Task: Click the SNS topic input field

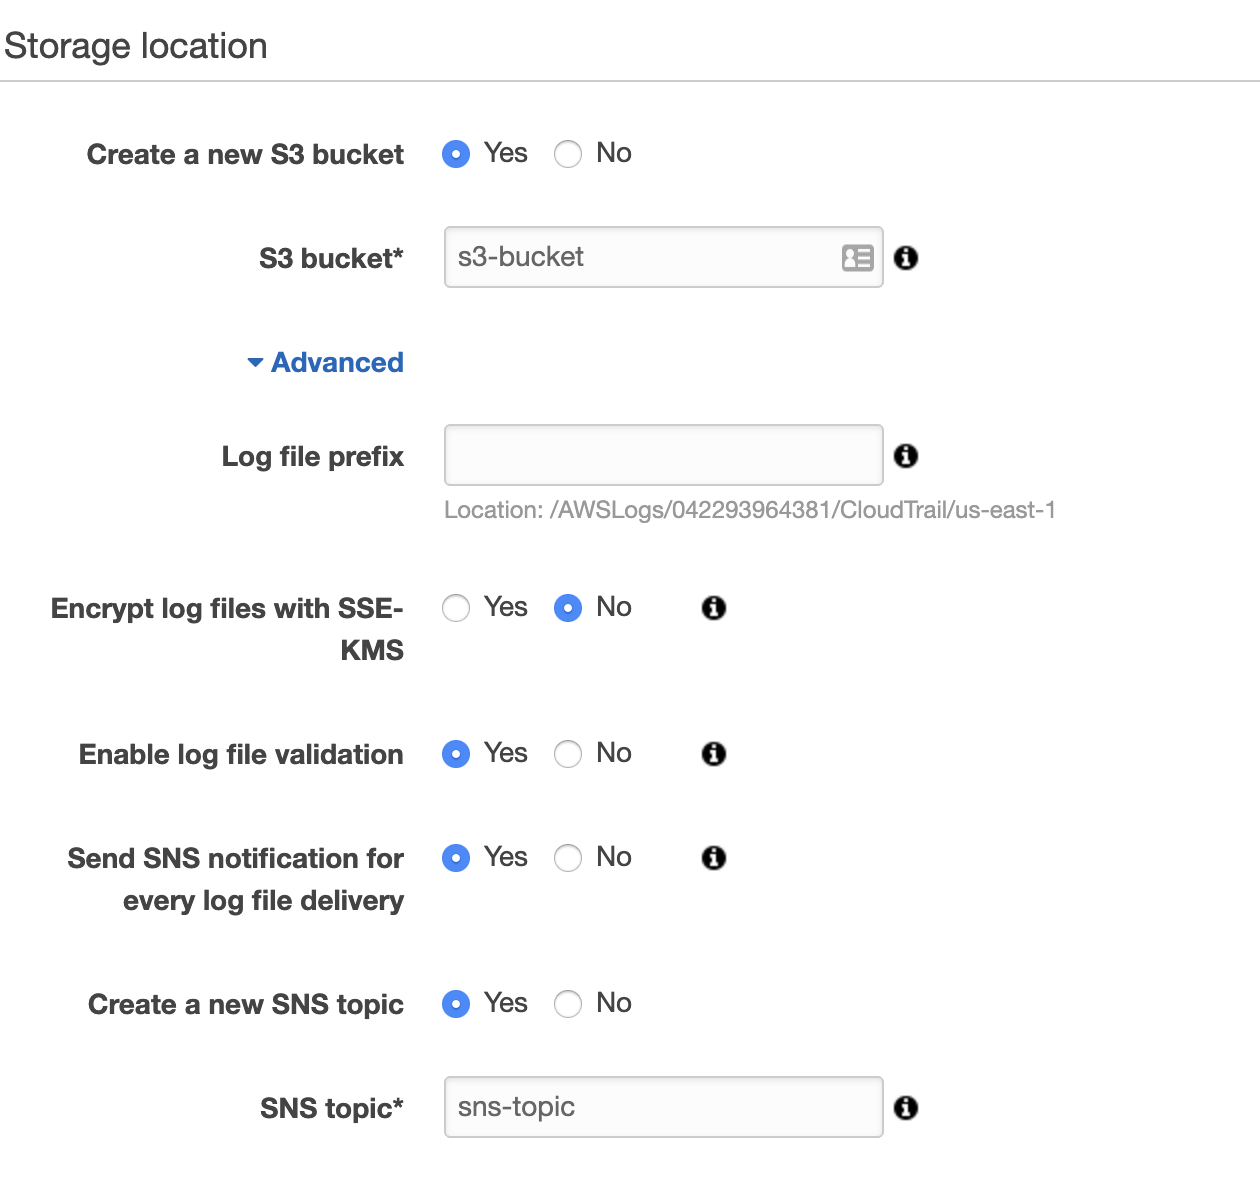Action: tap(662, 1108)
